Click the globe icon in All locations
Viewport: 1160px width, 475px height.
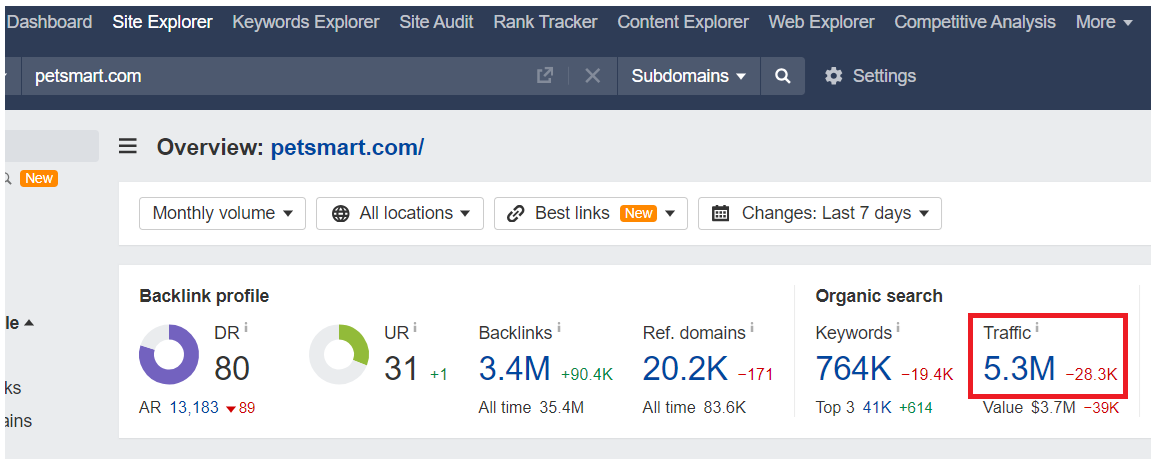340,214
